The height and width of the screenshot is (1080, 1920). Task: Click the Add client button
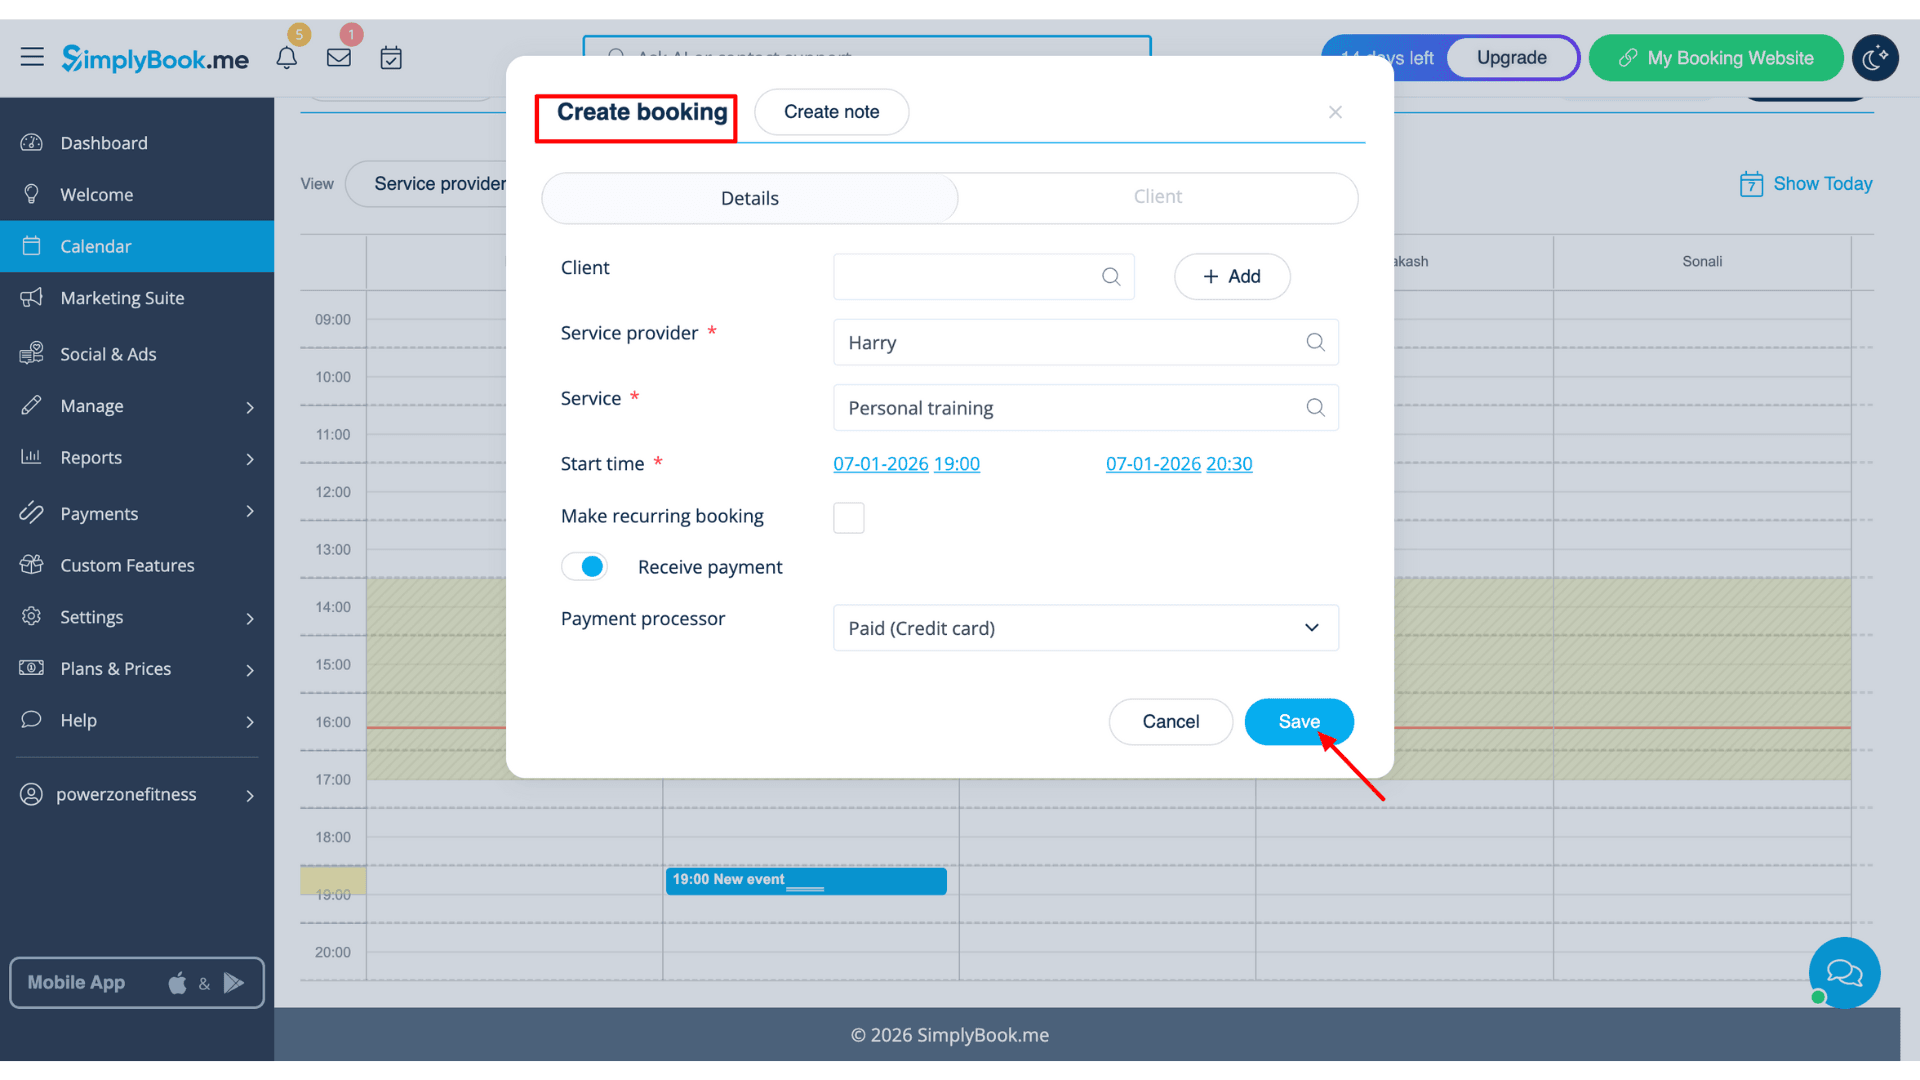pos(1231,277)
